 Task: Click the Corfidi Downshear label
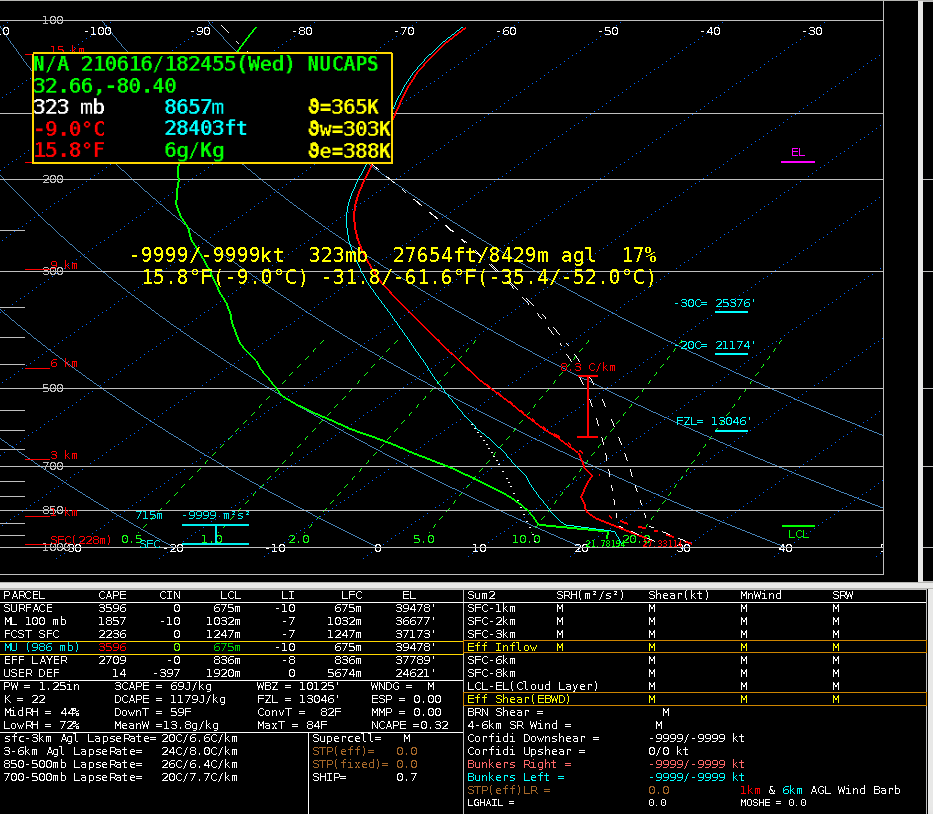pyautogui.click(x=533, y=738)
